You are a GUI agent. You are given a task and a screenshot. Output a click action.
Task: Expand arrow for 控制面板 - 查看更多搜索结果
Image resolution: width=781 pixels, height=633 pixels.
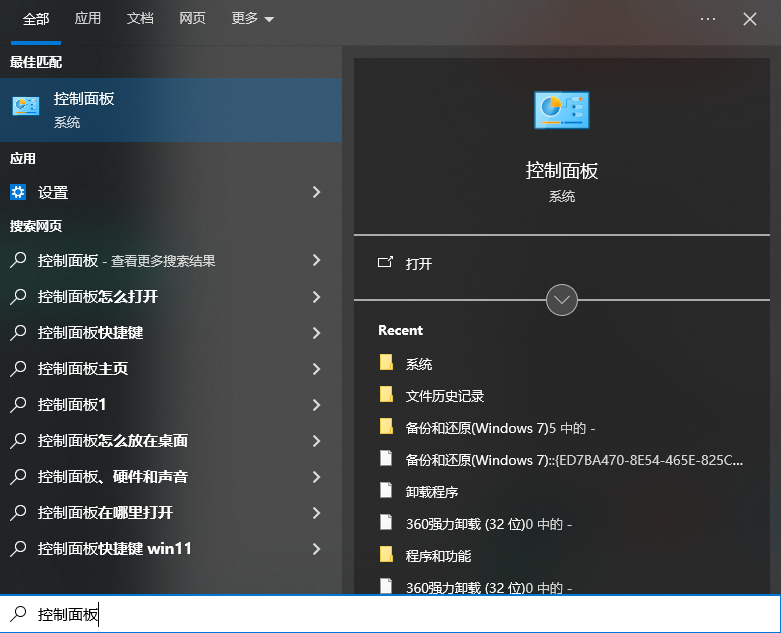(316, 260)
